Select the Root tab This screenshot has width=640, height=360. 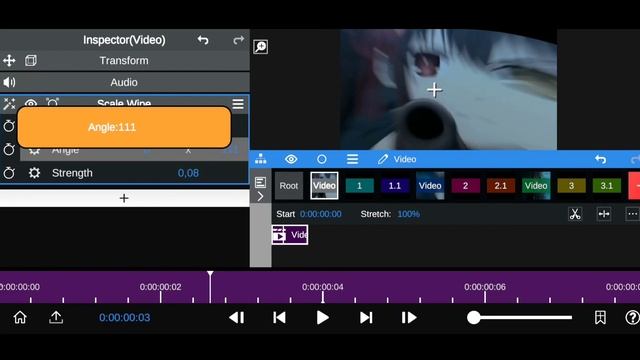pos(289,186)
